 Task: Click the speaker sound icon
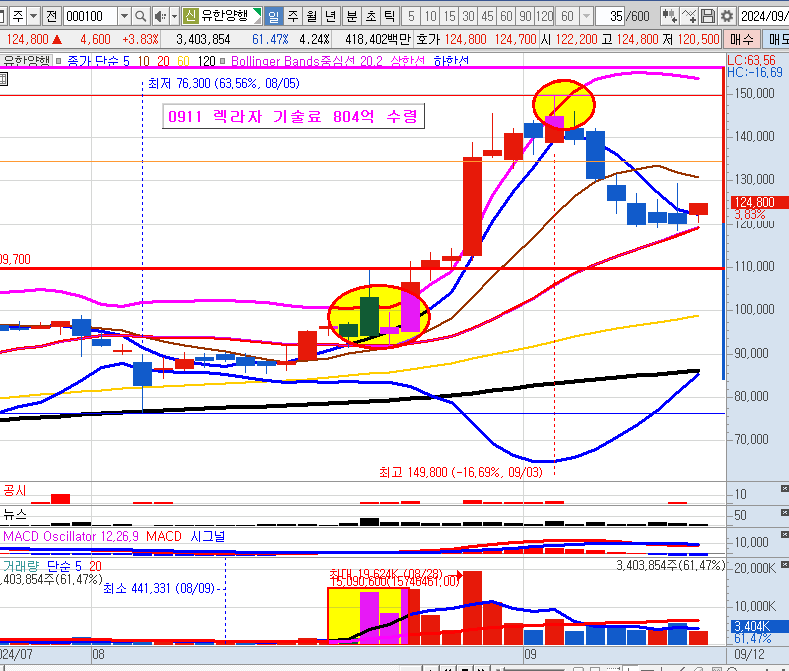coord(159,16)
